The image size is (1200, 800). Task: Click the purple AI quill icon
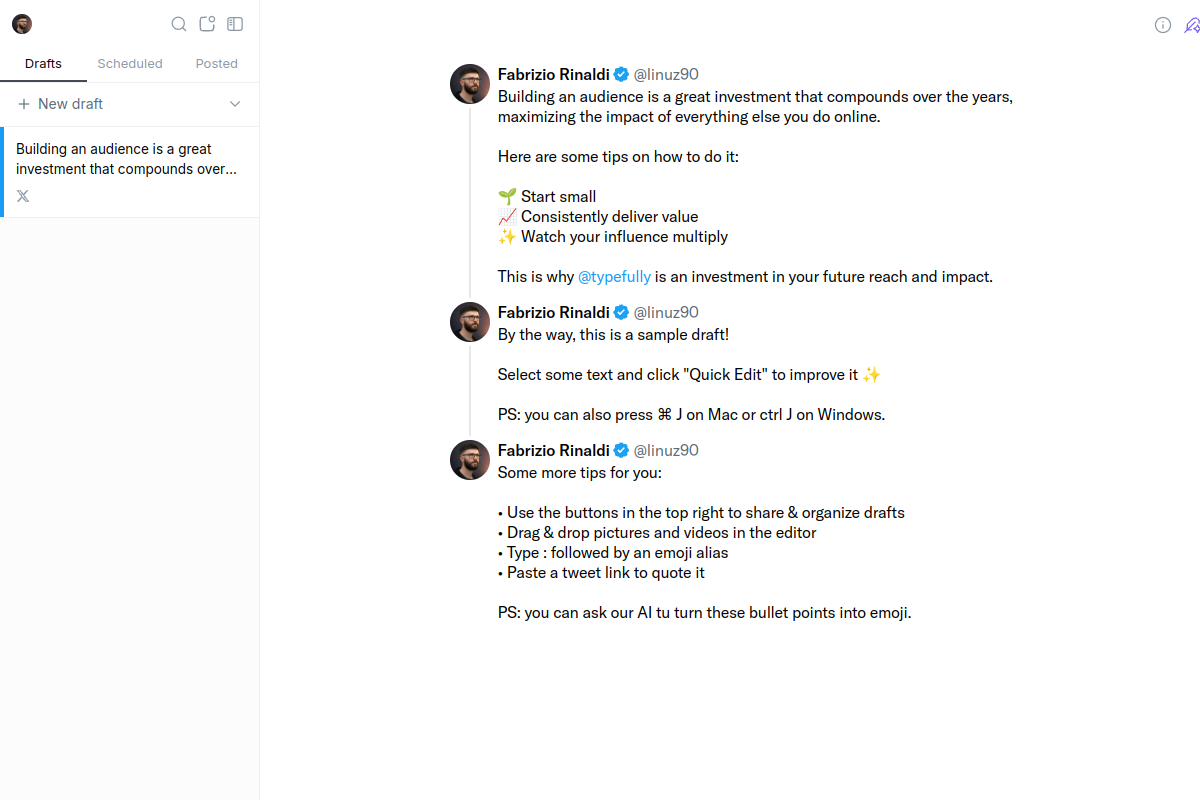tap(1191, 25)
